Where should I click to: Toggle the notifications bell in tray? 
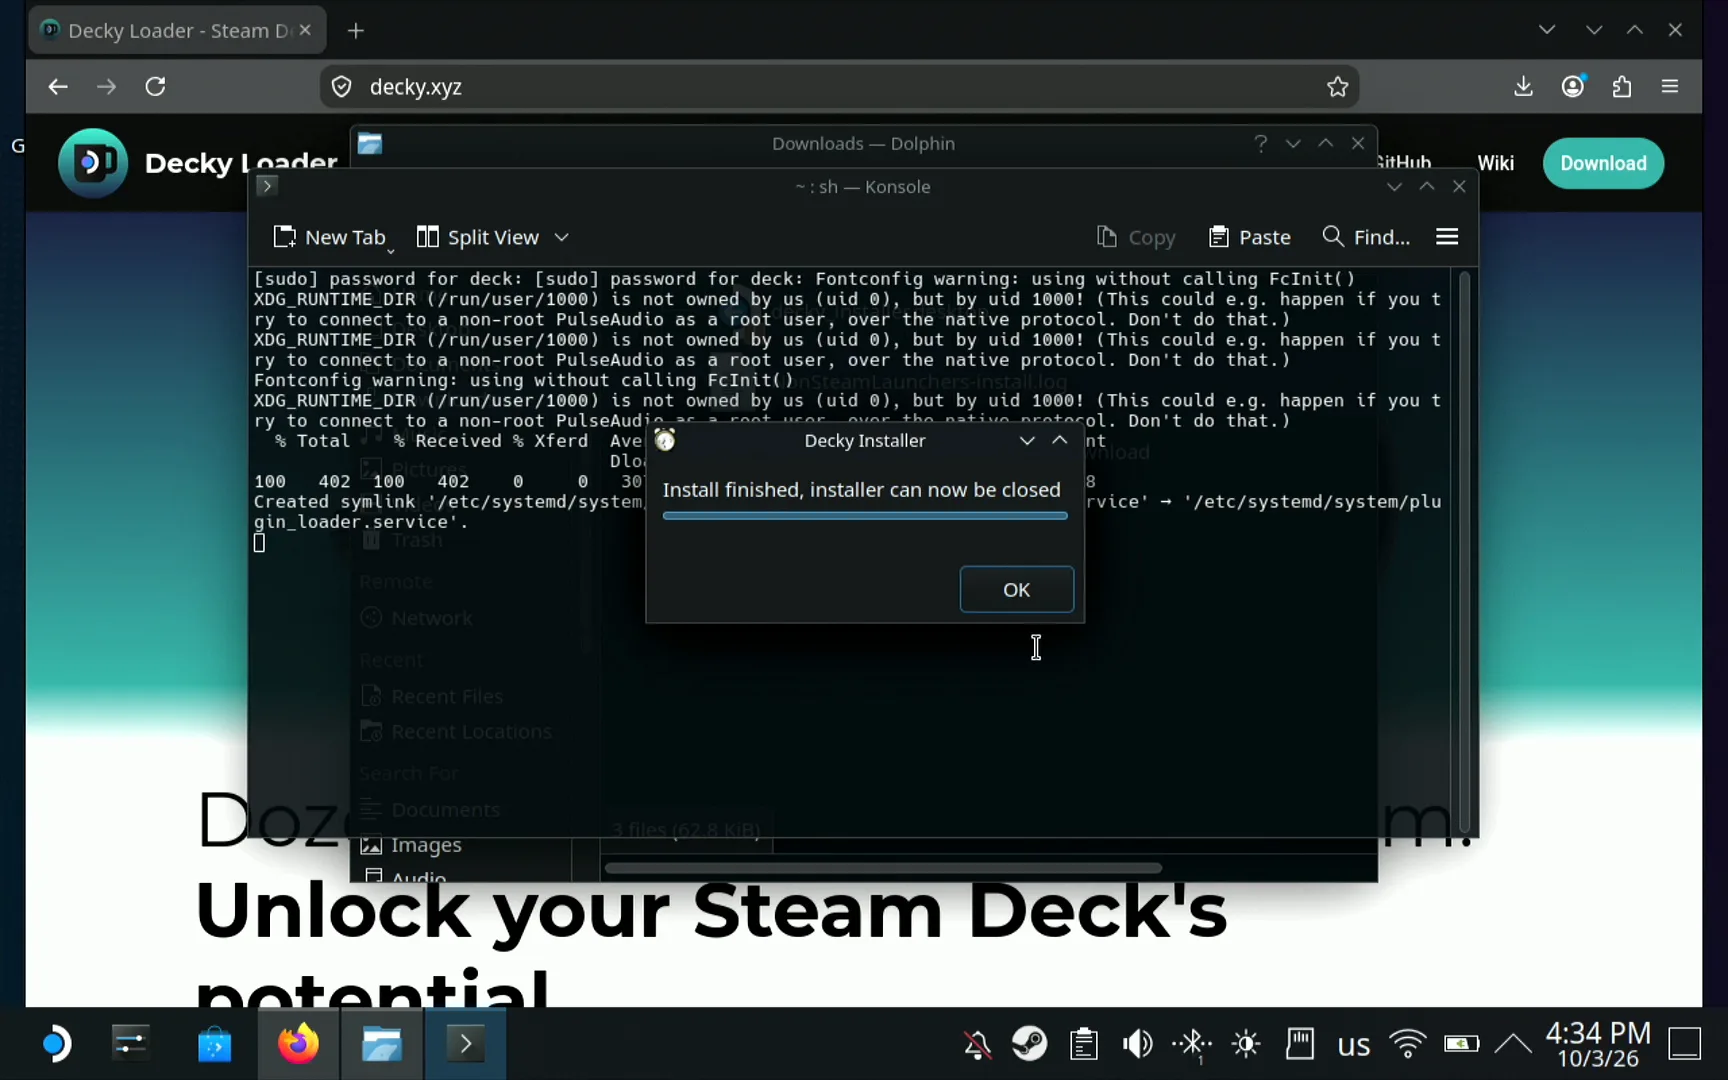(977, 1044)
